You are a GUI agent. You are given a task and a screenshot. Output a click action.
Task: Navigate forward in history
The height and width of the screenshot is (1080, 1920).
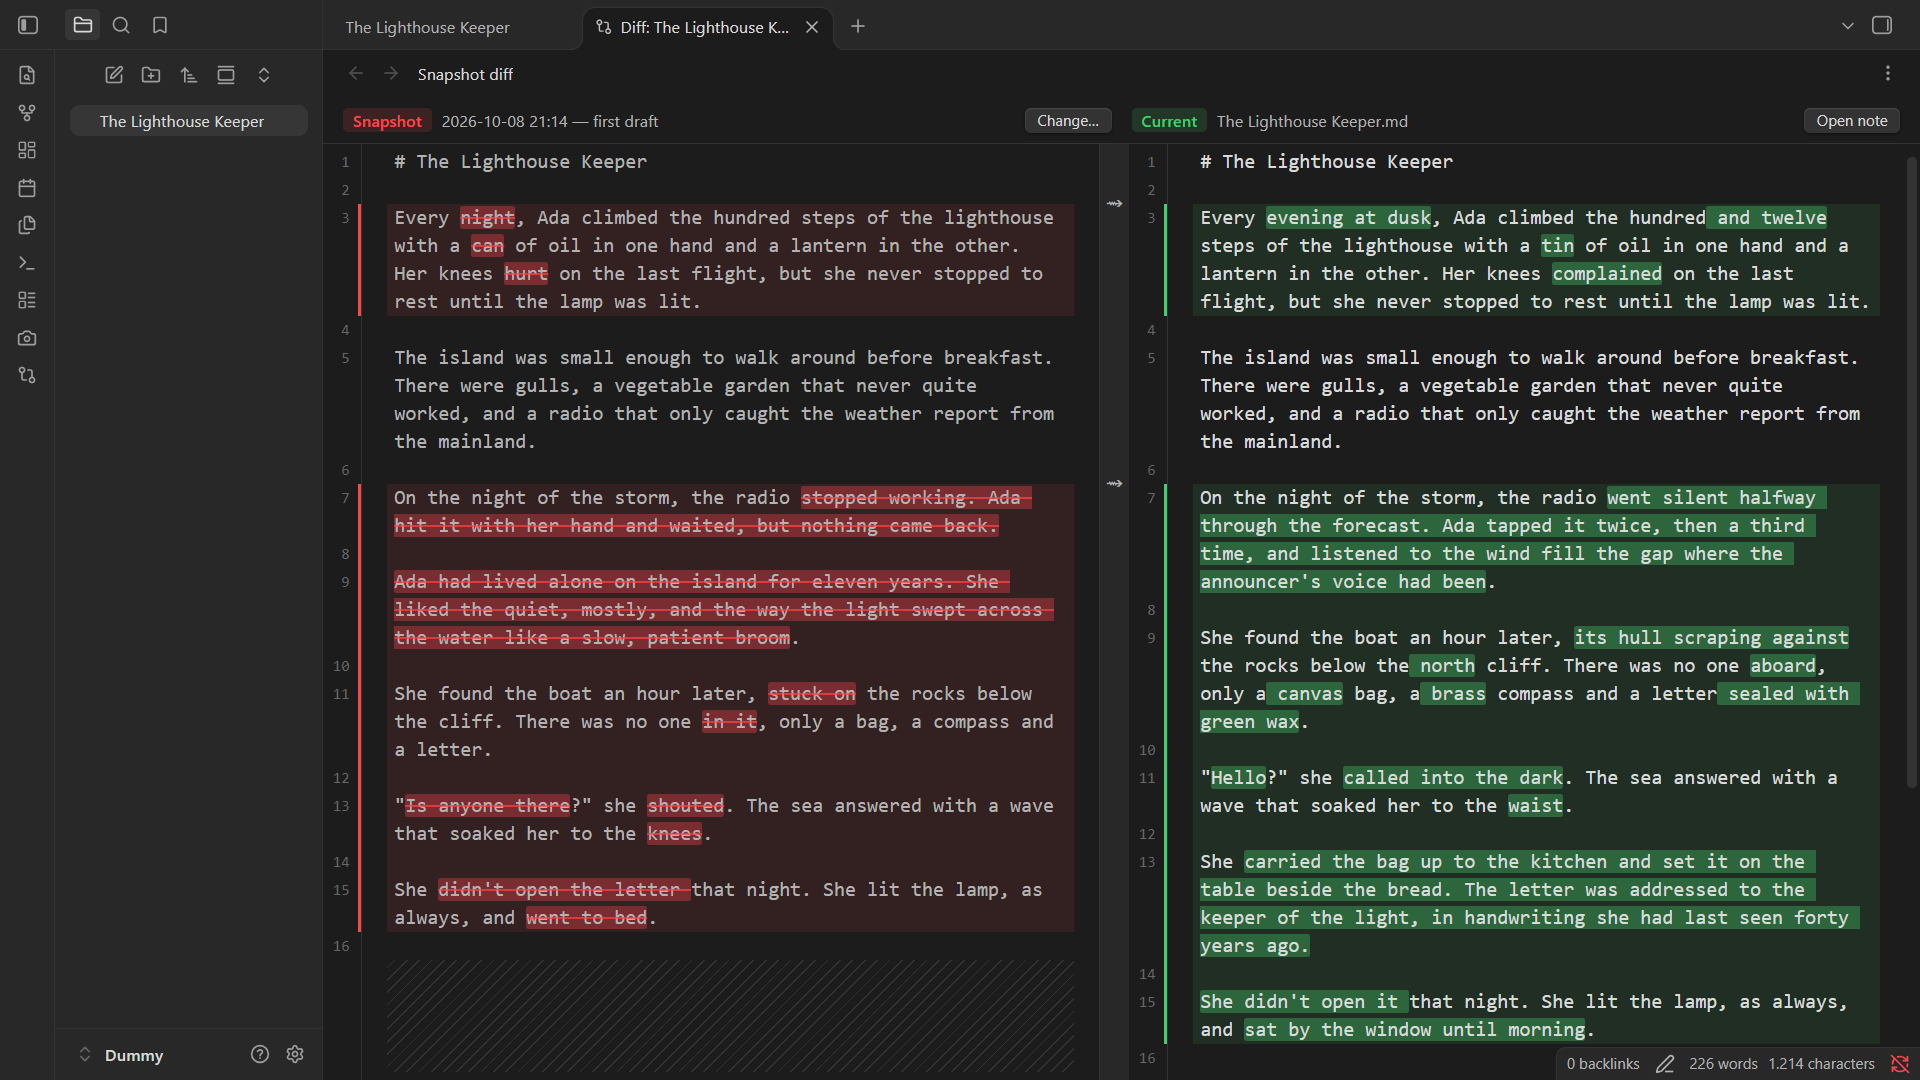391,74
